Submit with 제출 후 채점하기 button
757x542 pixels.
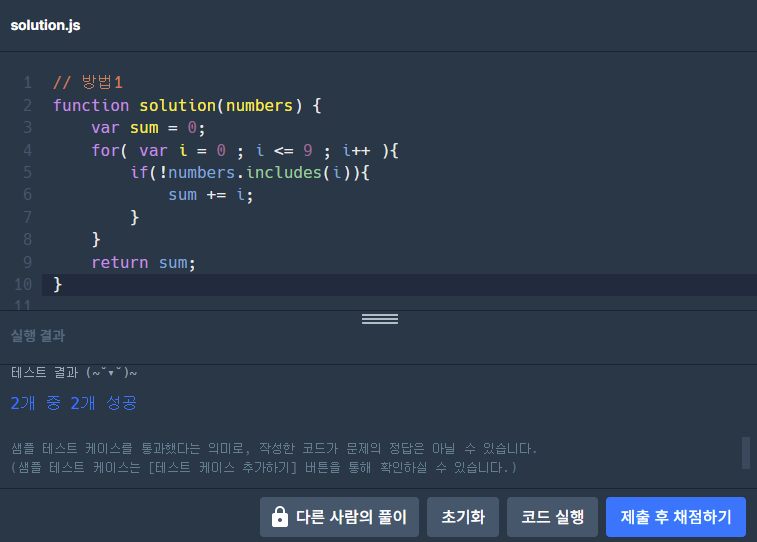click(676, 517)
